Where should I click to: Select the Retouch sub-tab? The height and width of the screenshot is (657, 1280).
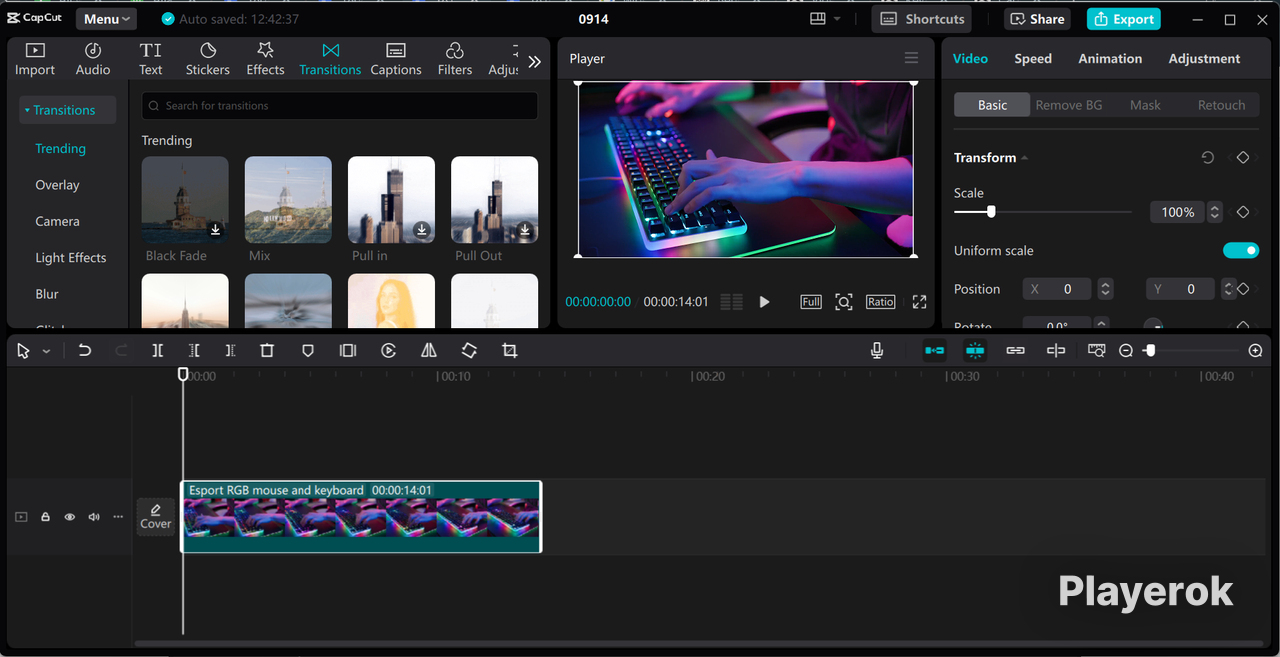(1221, 105)
